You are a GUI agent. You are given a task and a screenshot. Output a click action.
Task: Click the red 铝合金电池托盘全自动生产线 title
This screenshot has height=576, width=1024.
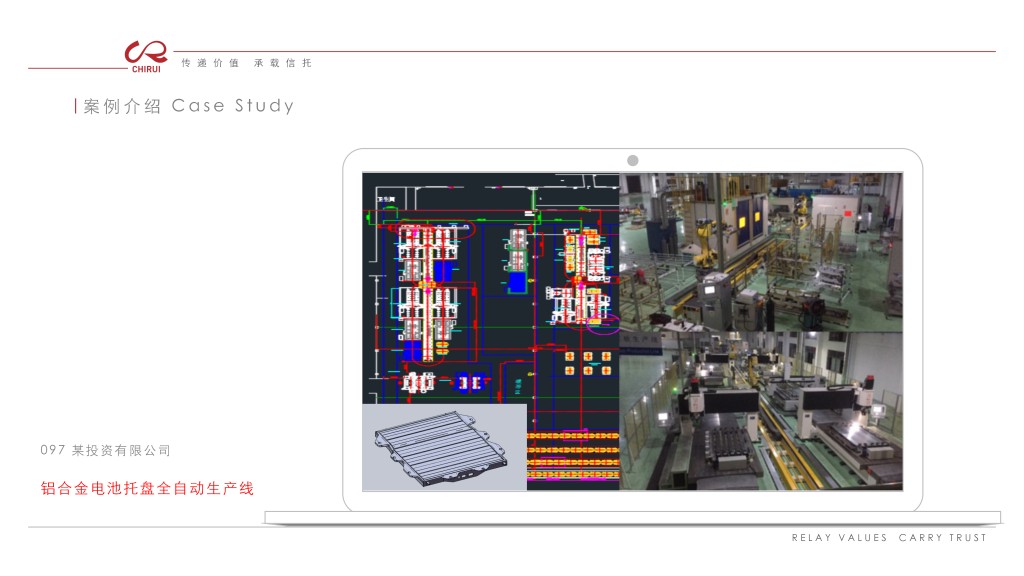point(147,489)
